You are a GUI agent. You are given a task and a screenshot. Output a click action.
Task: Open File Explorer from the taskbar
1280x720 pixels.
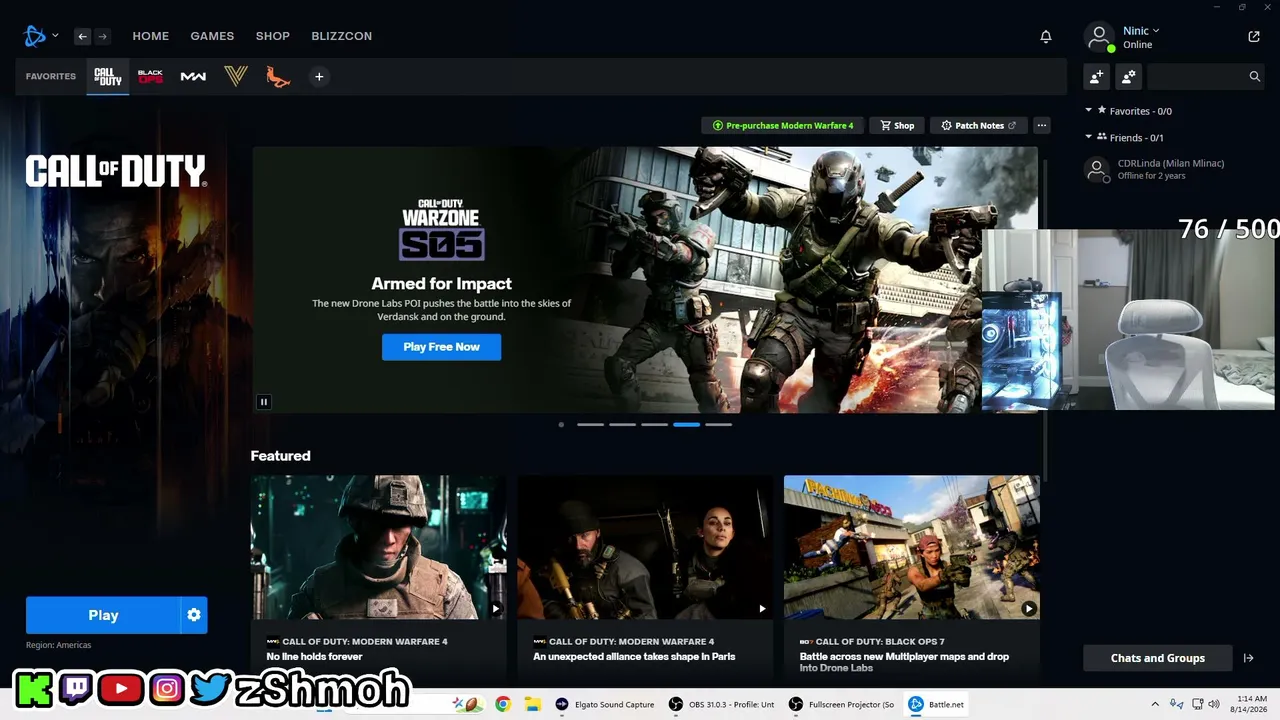pyautogui.click(x=533, y=704)
